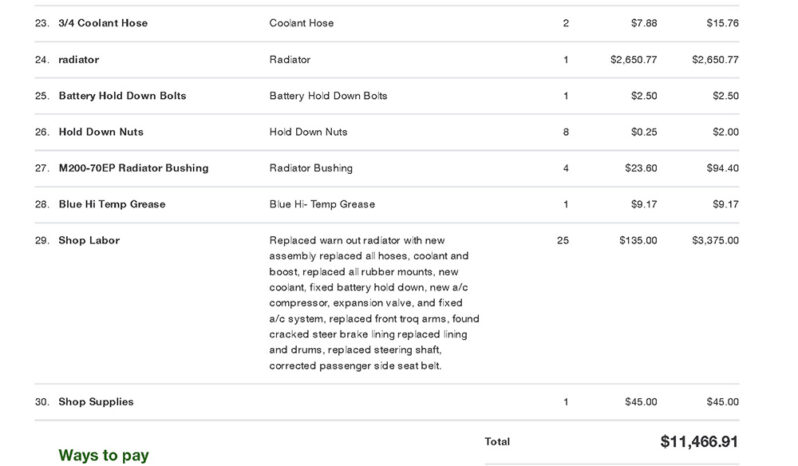Screen dimensions: 798x466
Task: Click the $135.00 labor rate
Action: click(638, 240)
